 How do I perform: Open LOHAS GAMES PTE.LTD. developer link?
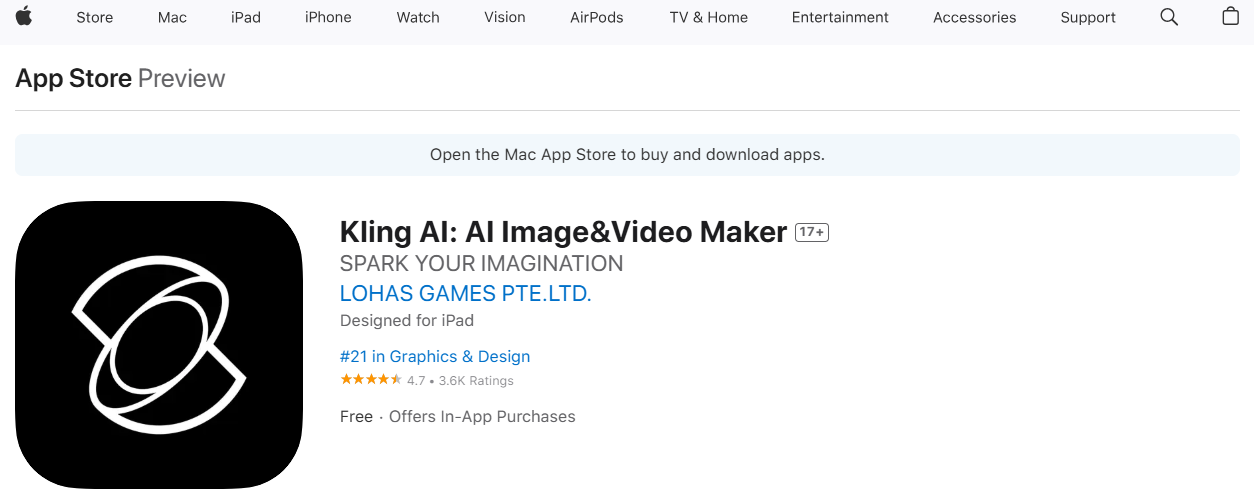(466, 293)
